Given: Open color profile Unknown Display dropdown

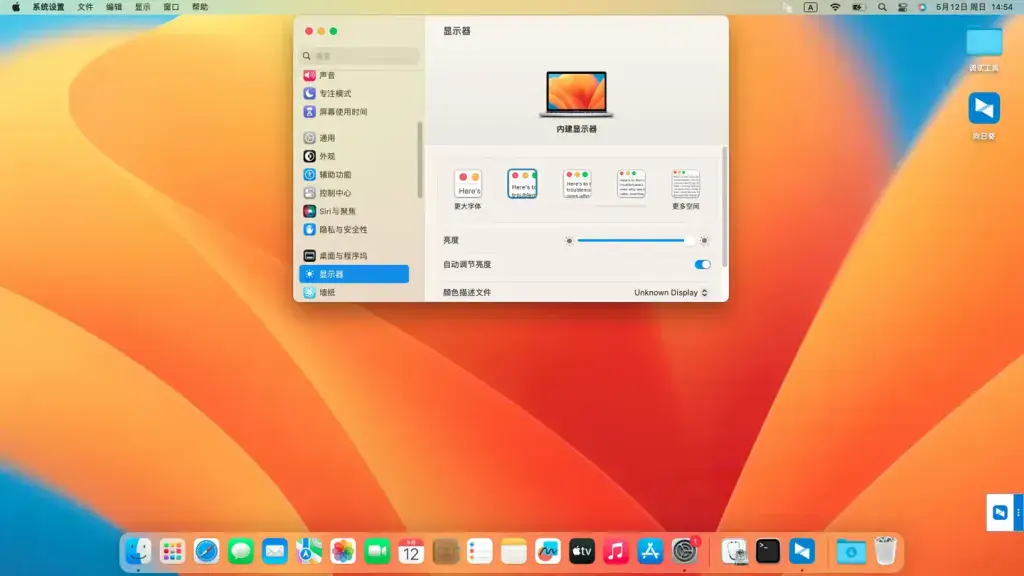Looking at the screenshot, I should (671, 293).
